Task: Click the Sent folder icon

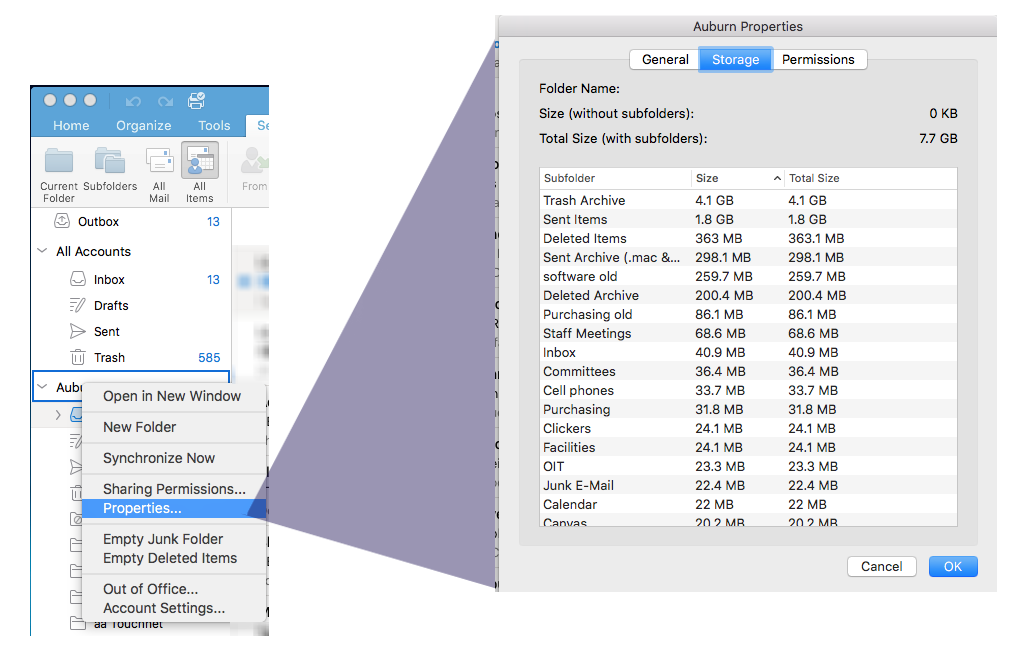Action: (x=77, y=331)
